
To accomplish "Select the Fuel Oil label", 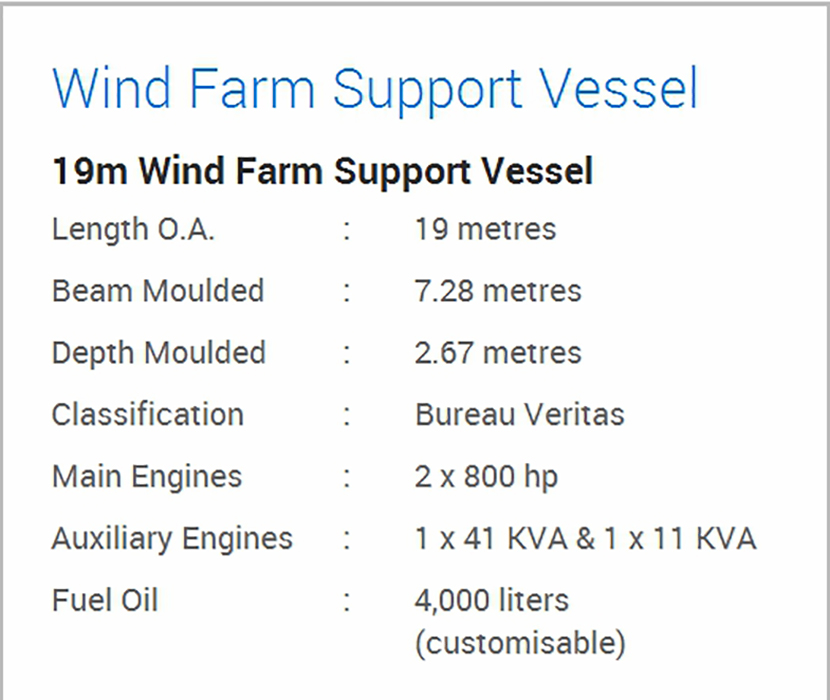I will point(105,600).
